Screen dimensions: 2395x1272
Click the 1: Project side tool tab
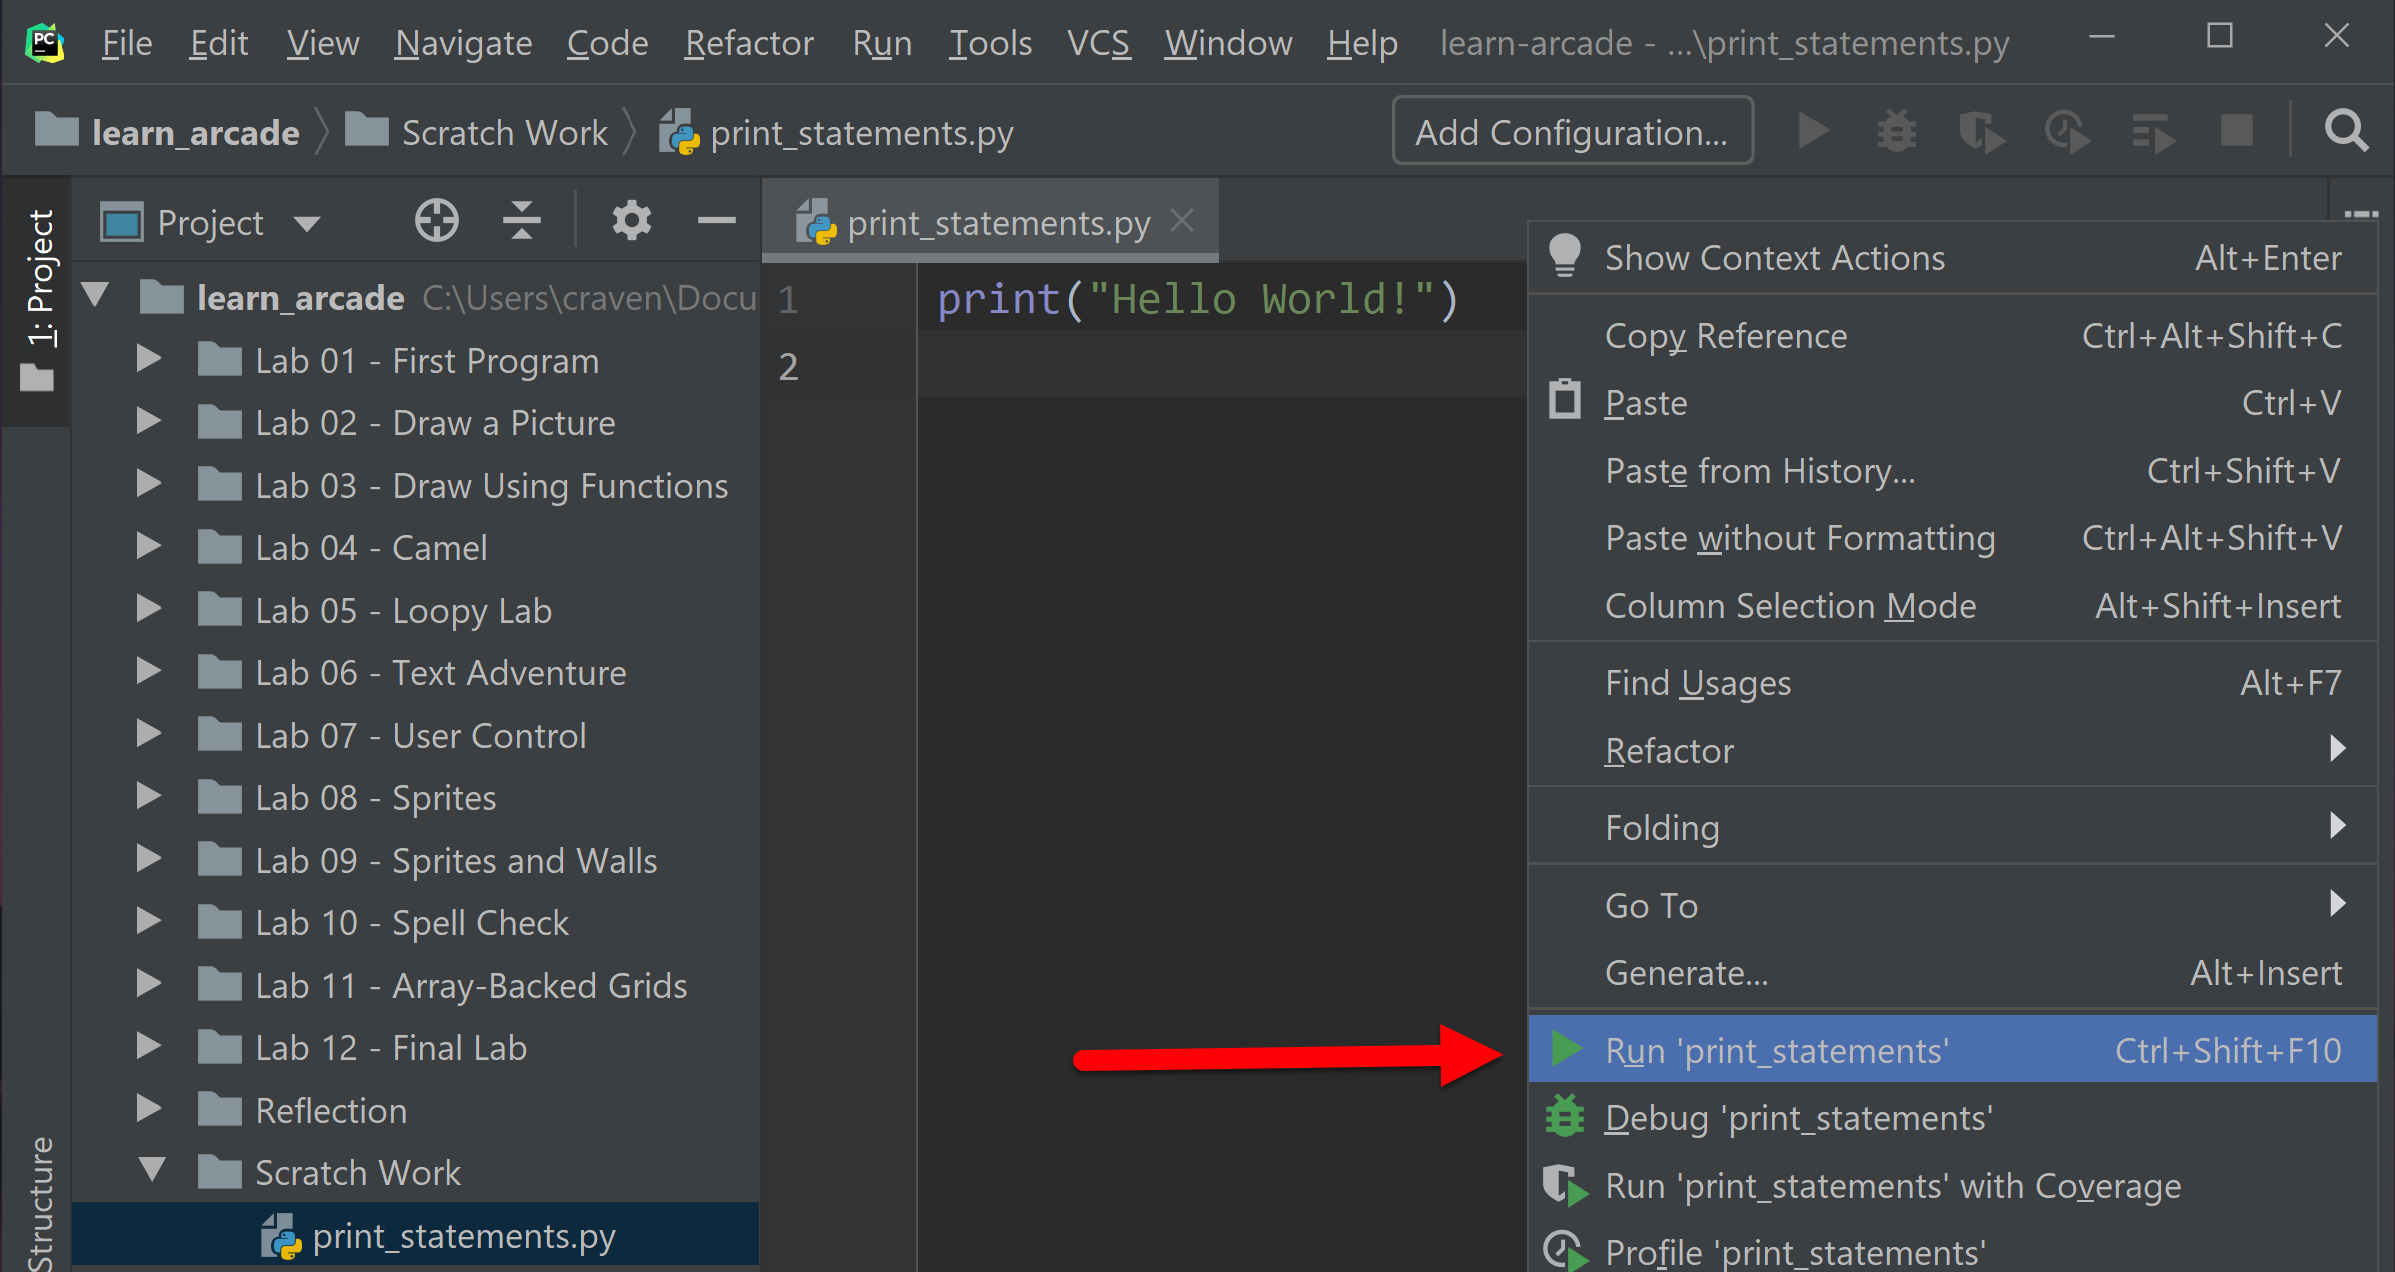(x=38, y=302)
